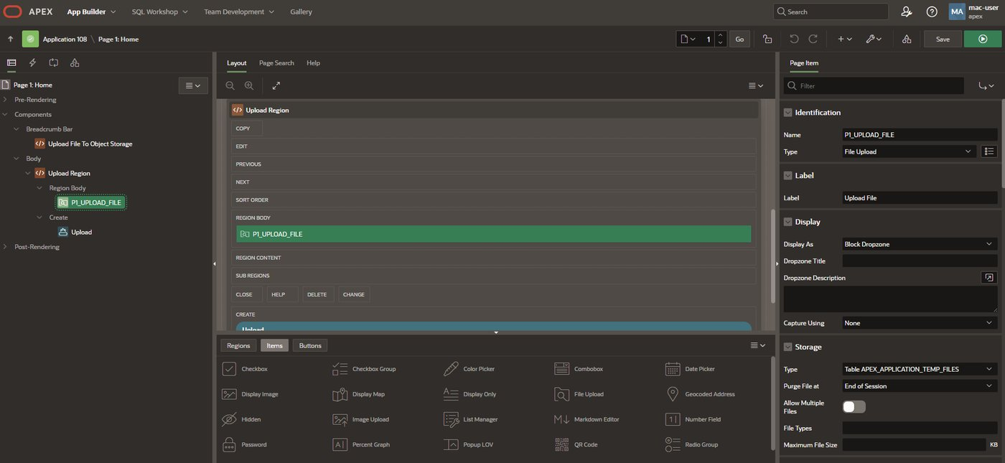This screenshot has width=1005, height=463.
Task: Open the Gallery menu item
Action: click(301, 12)
